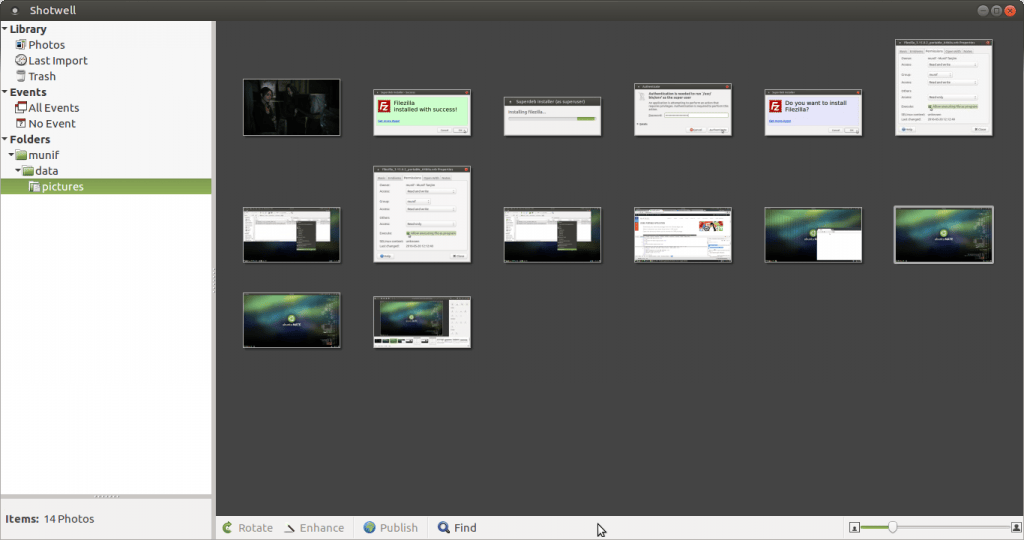Collapse the Library section
The width and height of the screenshot is (1024, 540).
point(5,30)
